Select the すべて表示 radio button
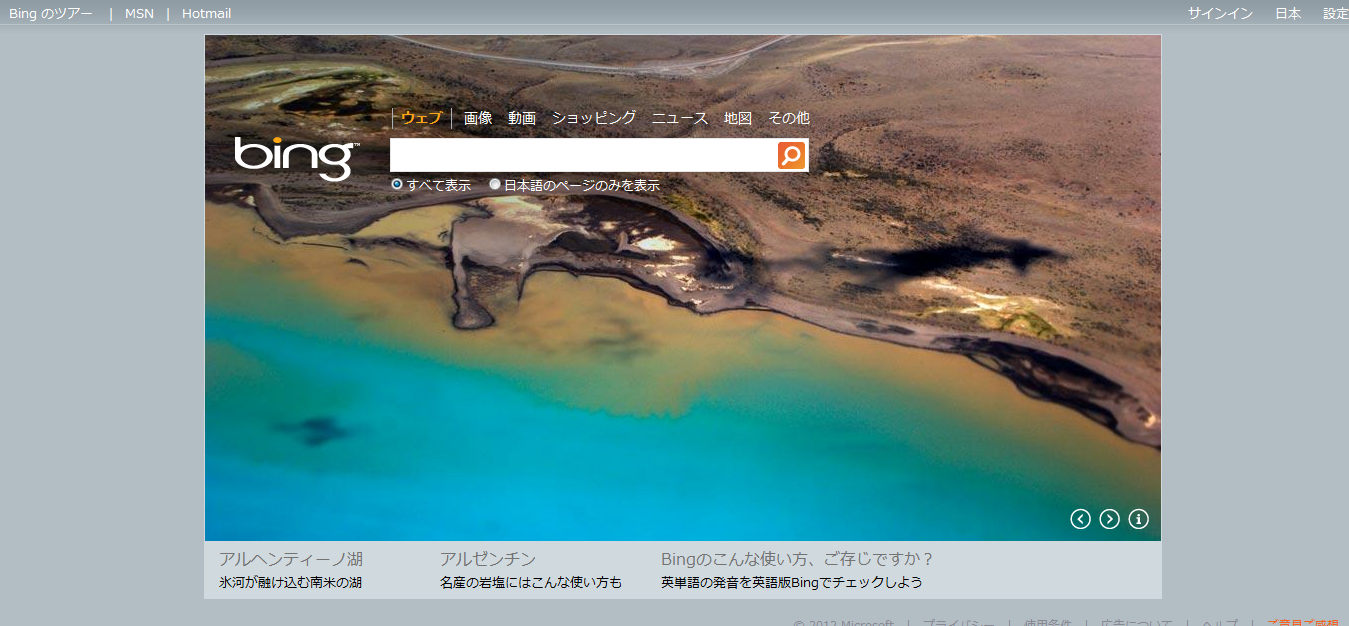 tap(397, 185)
